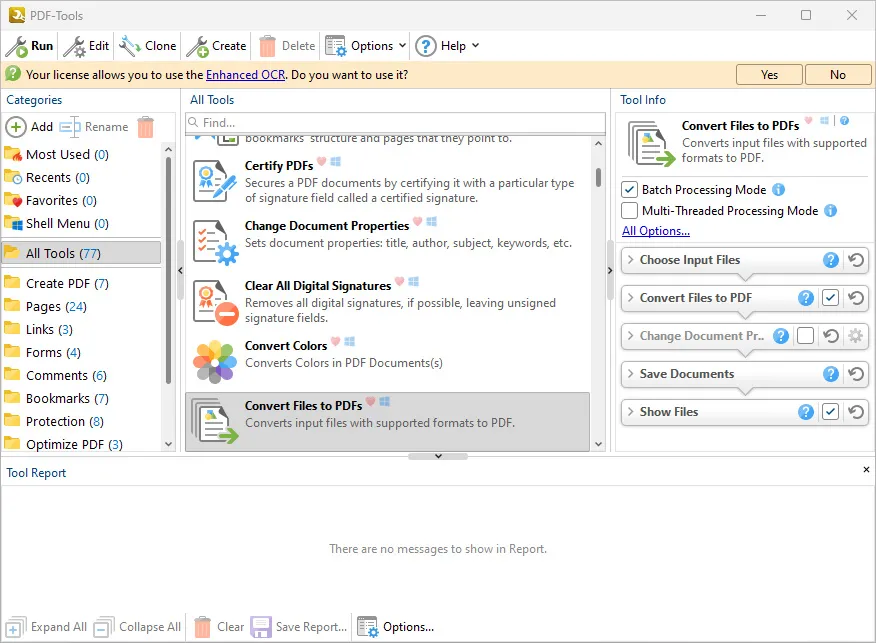This screenshot has height=643, width=876.
Task: Enable the Change Document Pr.. step checkbox
Action: (x=805, y=336)
